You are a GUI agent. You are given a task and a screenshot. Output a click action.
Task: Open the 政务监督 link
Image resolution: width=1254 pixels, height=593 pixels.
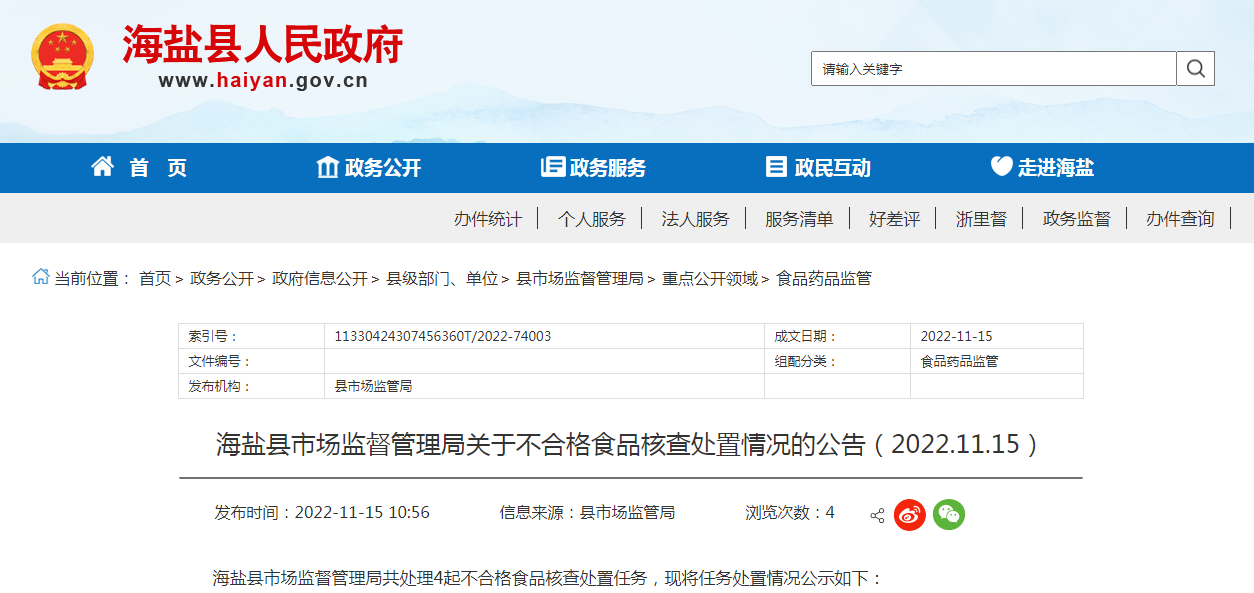(1077, 219)
